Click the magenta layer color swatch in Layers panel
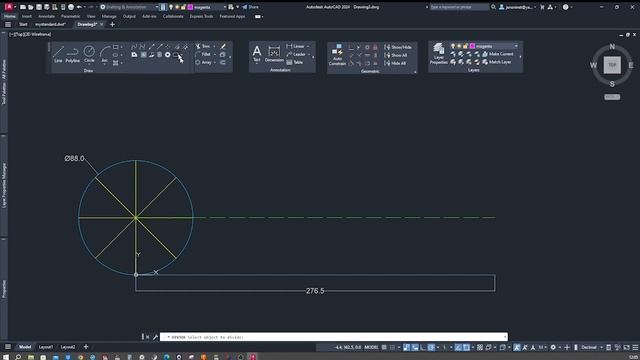 (472, 46)
